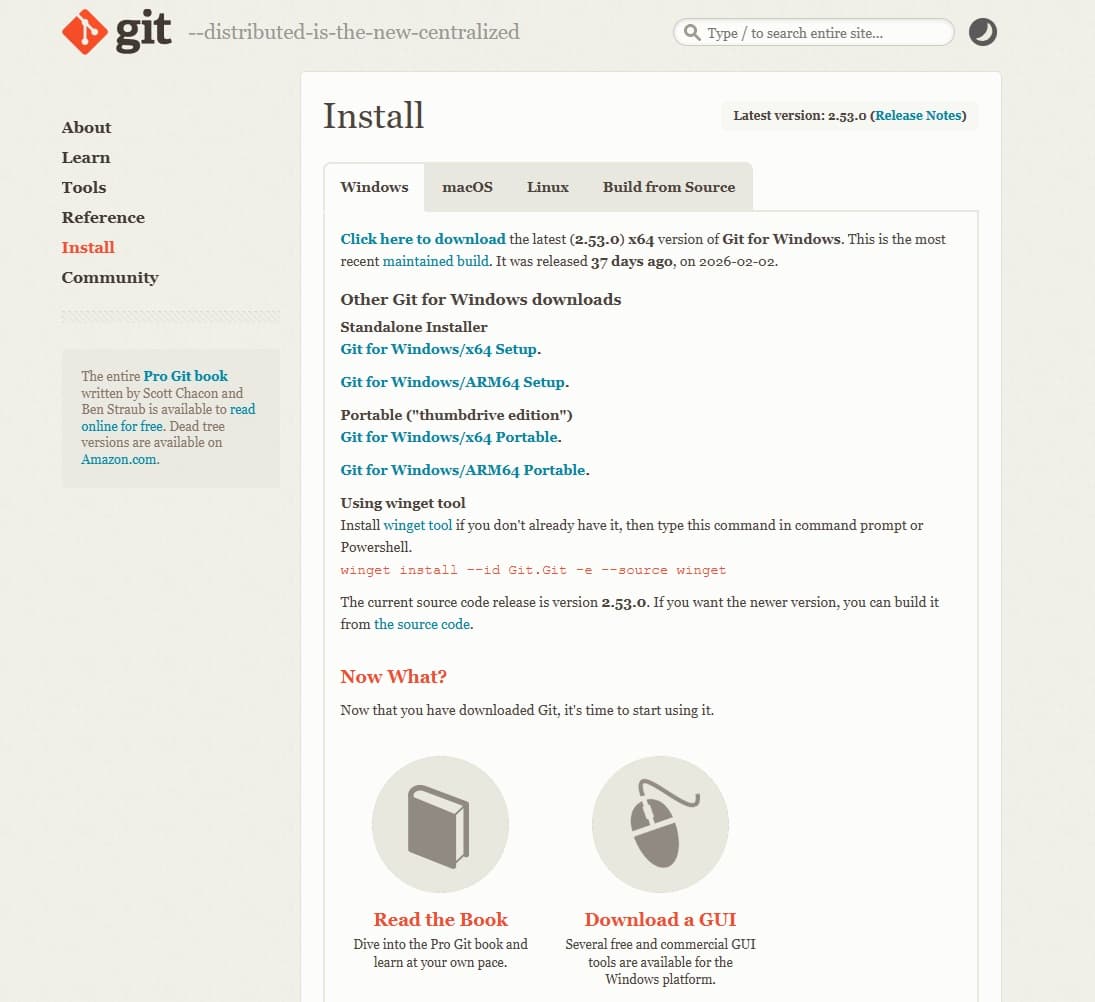Screen dimensions: 1095x1002
Task: Open the About page in sidebar
Action: point(87,127)
